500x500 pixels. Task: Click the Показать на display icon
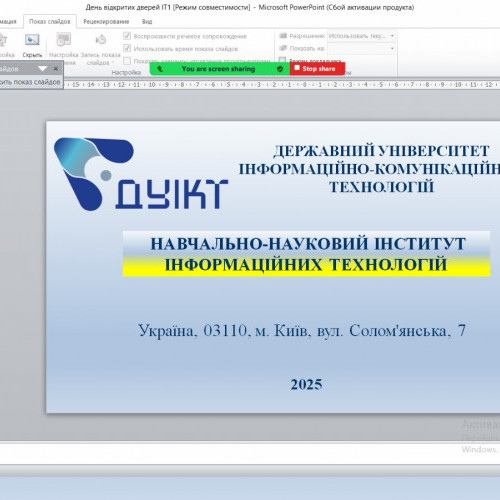click(x=283, y=48)
